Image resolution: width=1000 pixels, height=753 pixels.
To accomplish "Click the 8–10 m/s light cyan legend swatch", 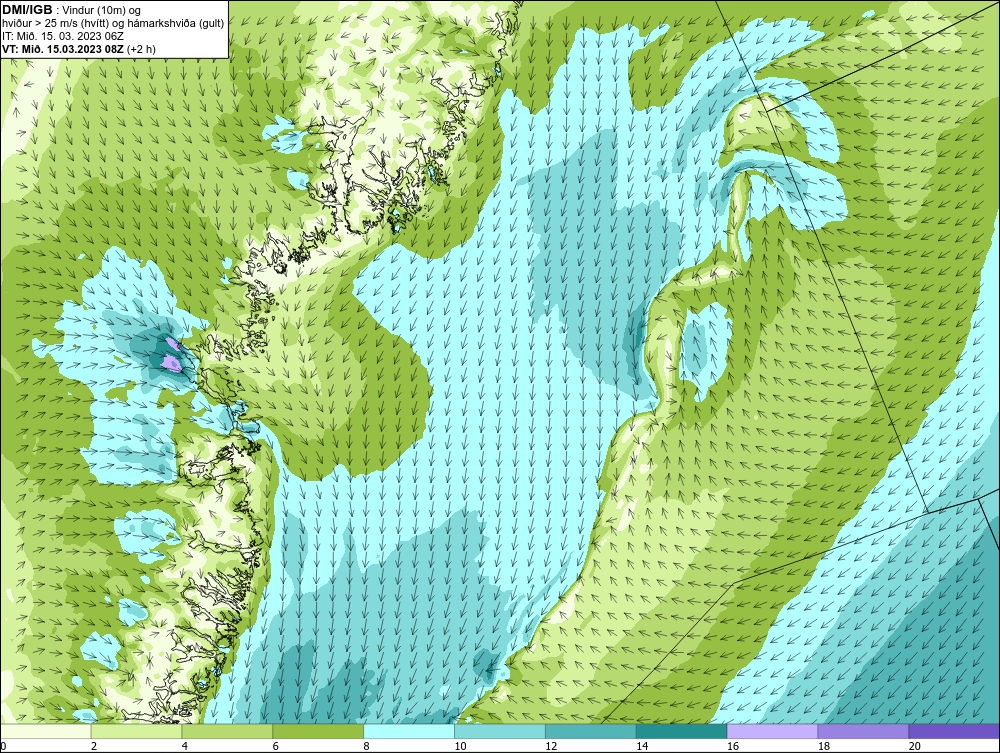I will (x=409, y=731).
